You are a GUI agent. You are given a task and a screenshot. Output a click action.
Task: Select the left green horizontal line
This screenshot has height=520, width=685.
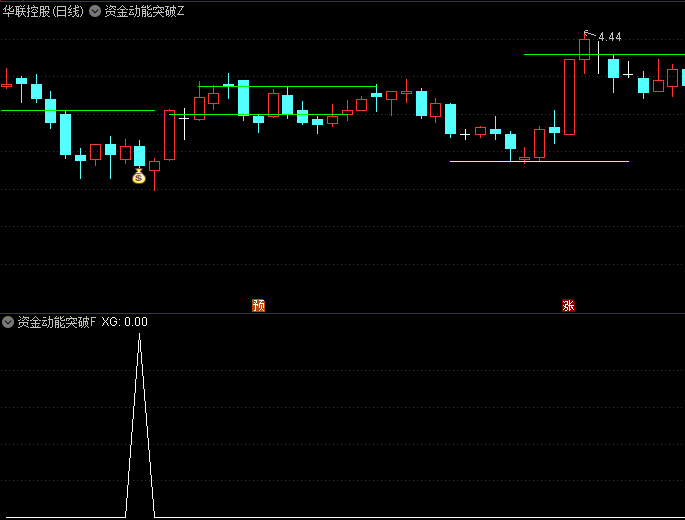[x=78, y=111]
